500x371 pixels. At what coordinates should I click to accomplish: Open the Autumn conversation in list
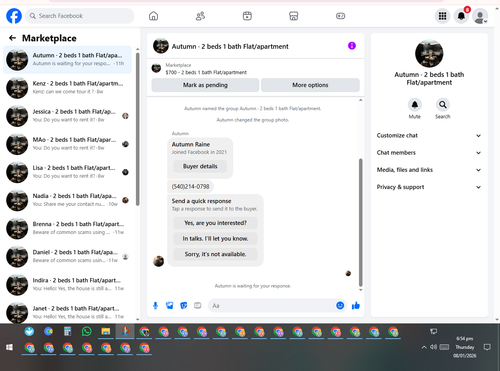coord(68,60)
